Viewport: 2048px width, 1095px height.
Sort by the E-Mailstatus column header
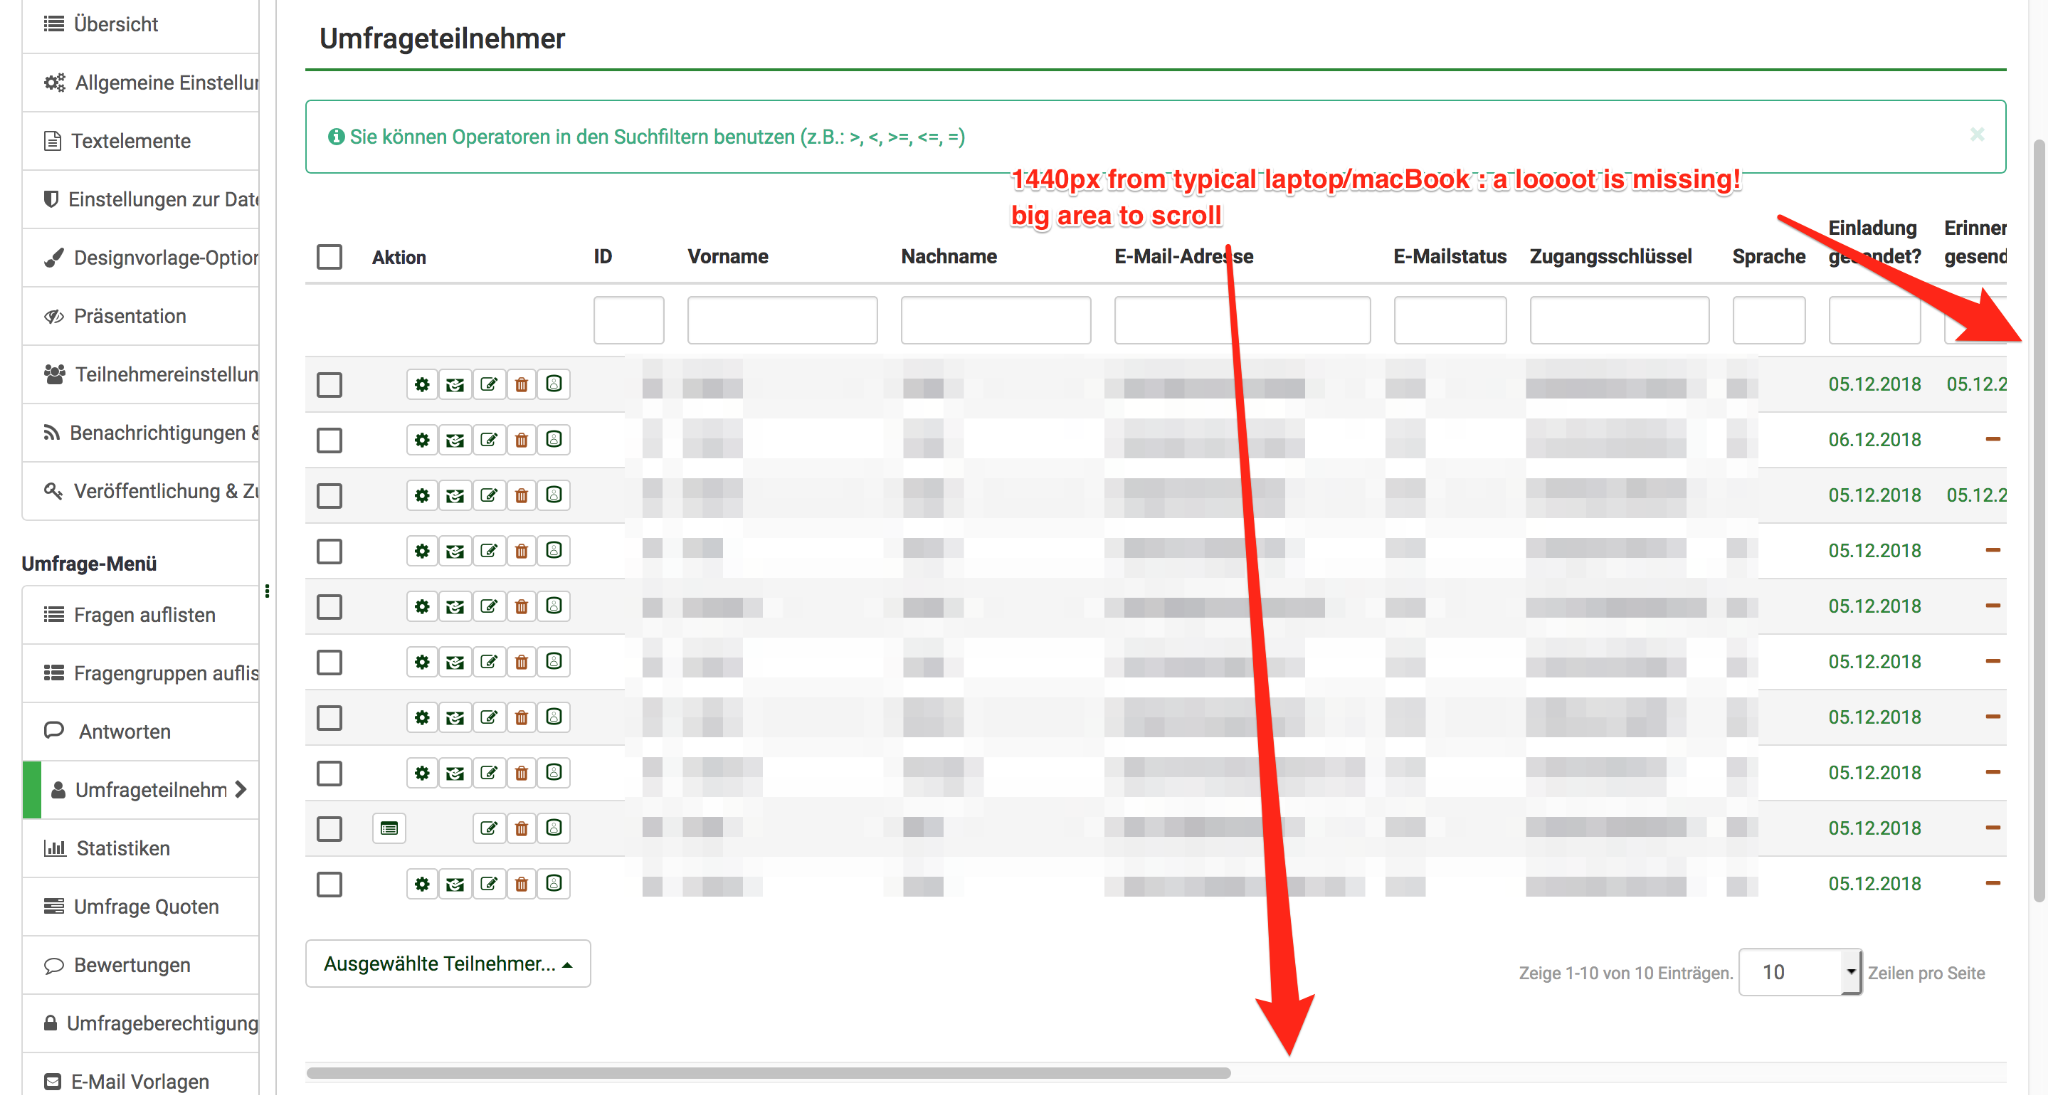point(1450,257)
